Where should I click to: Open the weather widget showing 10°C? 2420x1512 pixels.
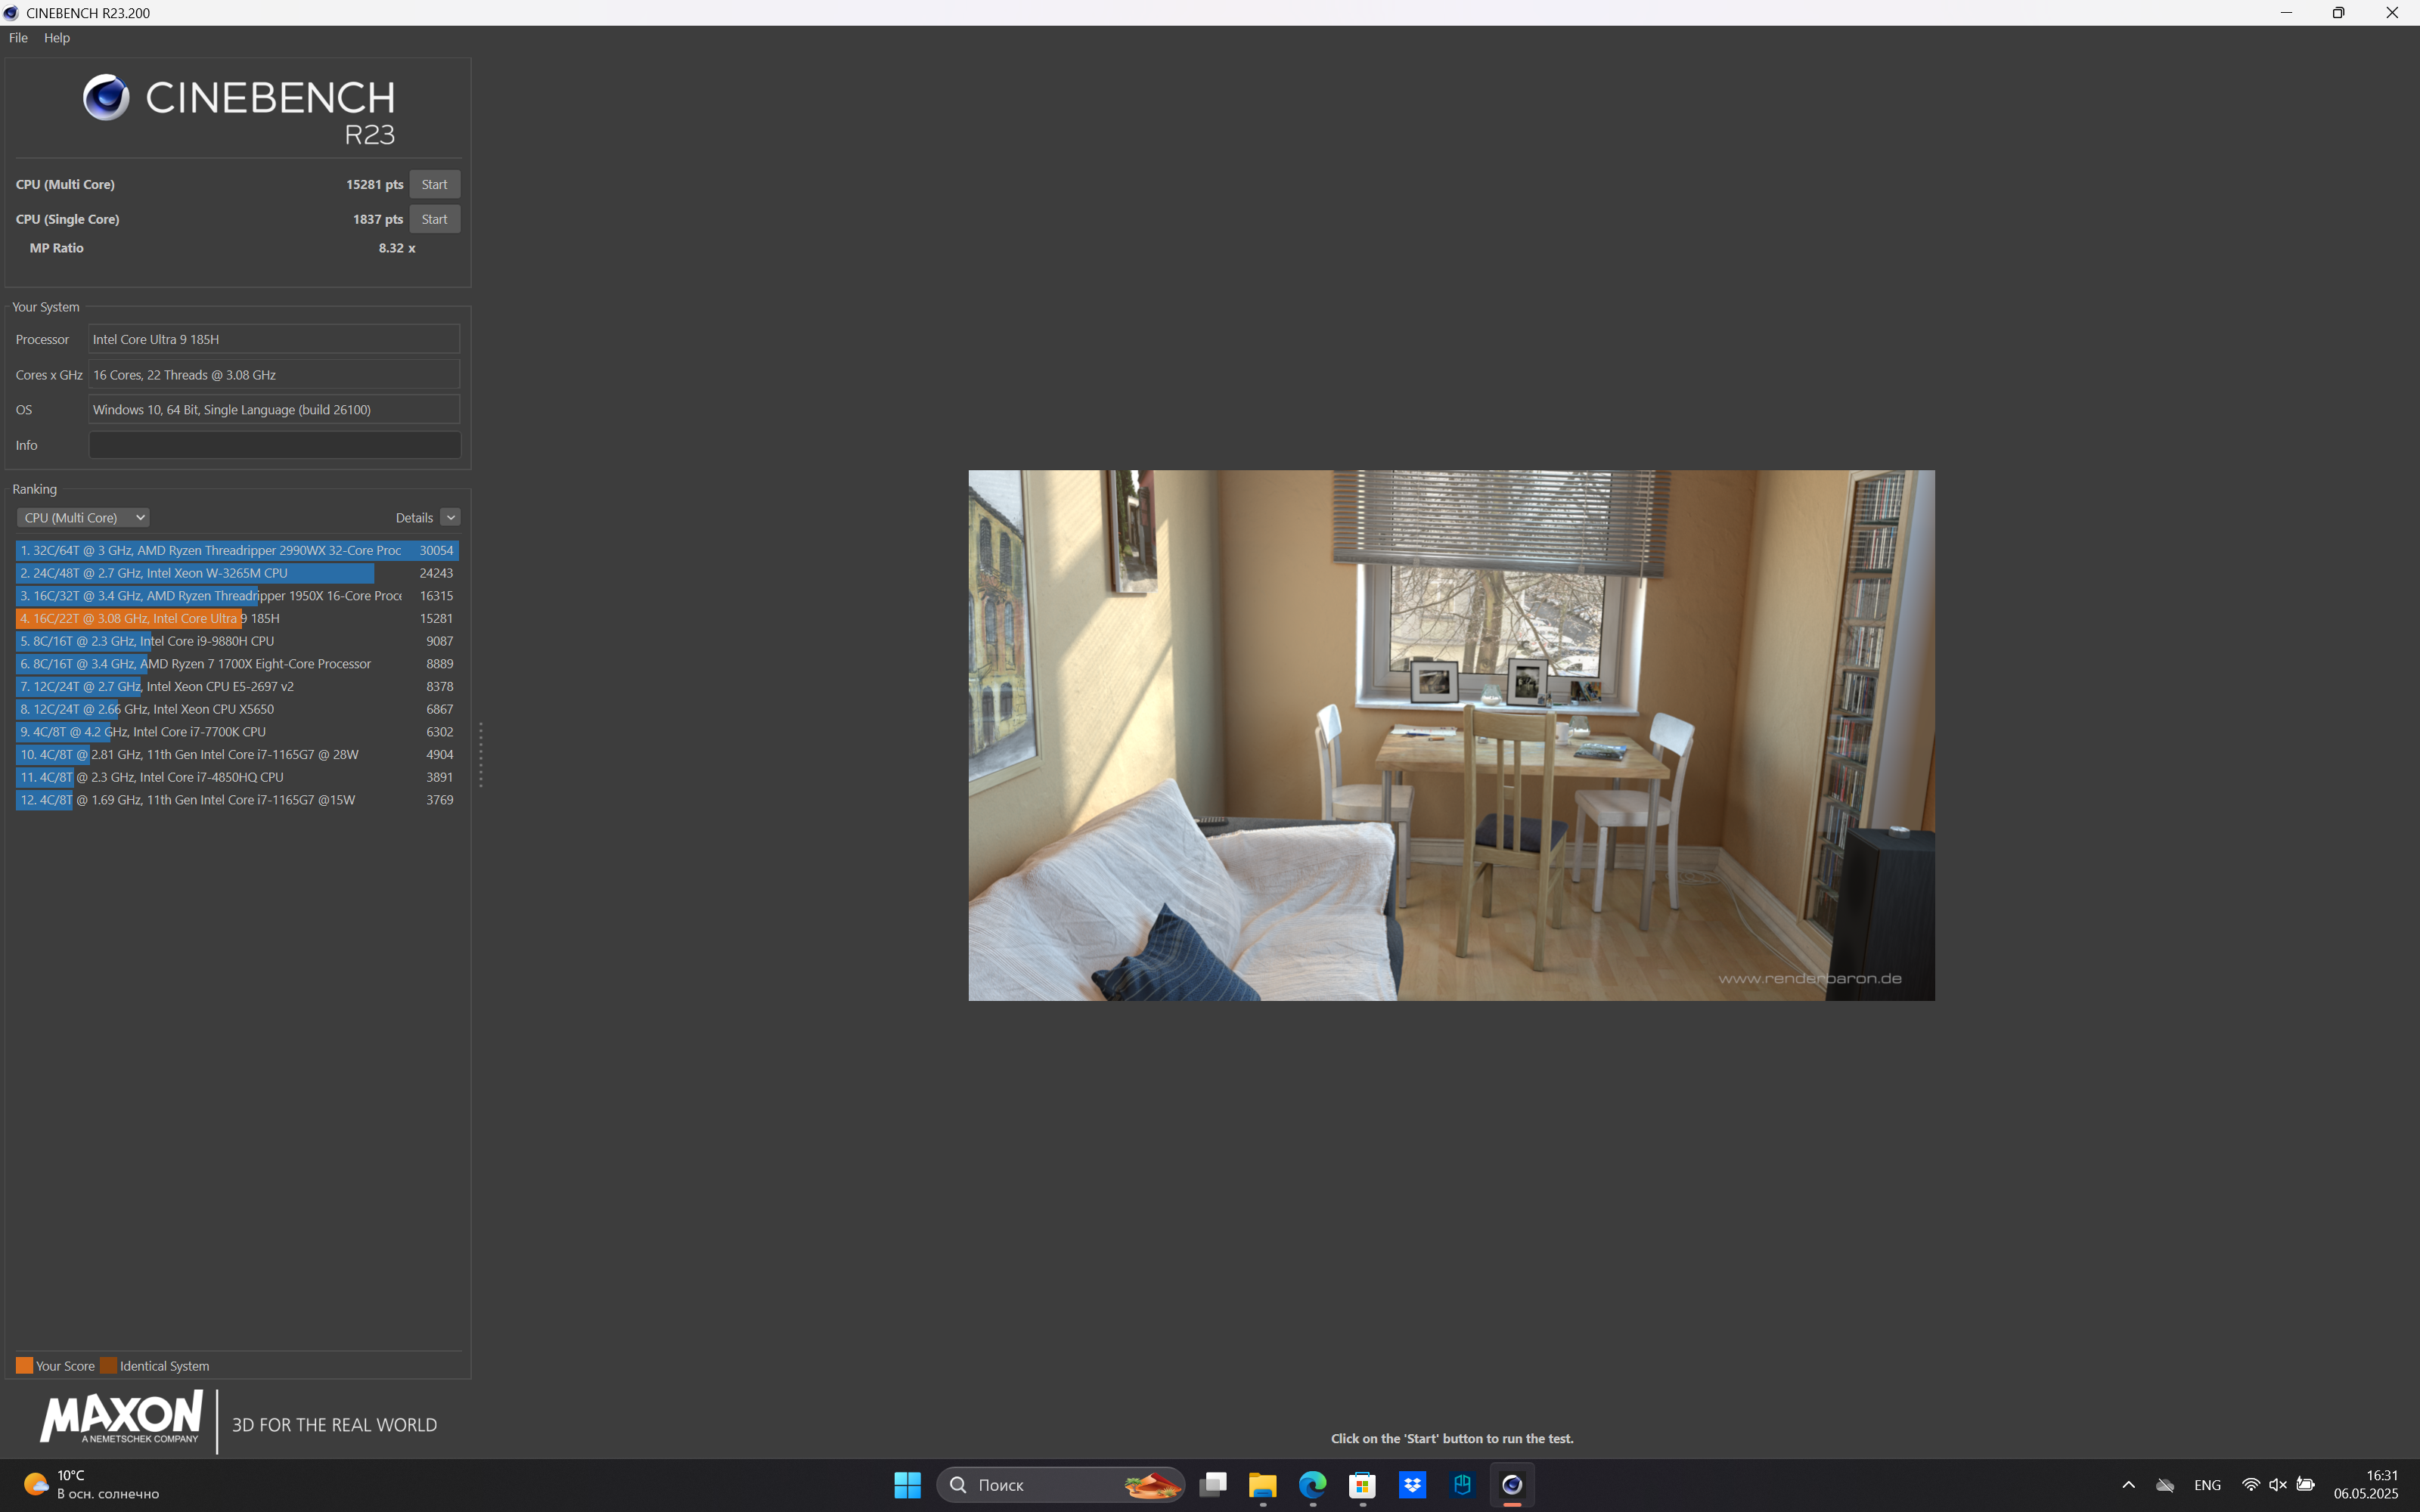pos(92,1485)
